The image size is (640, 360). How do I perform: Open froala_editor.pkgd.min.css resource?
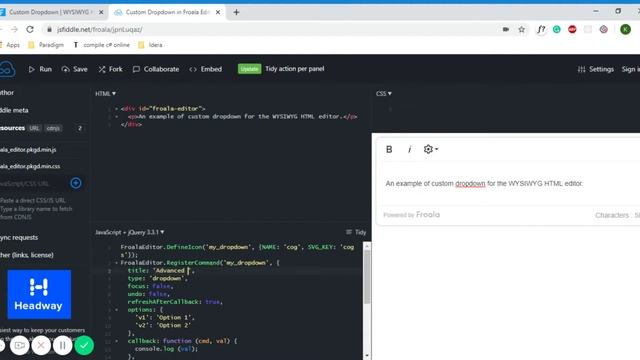click(x=30, y=166)
